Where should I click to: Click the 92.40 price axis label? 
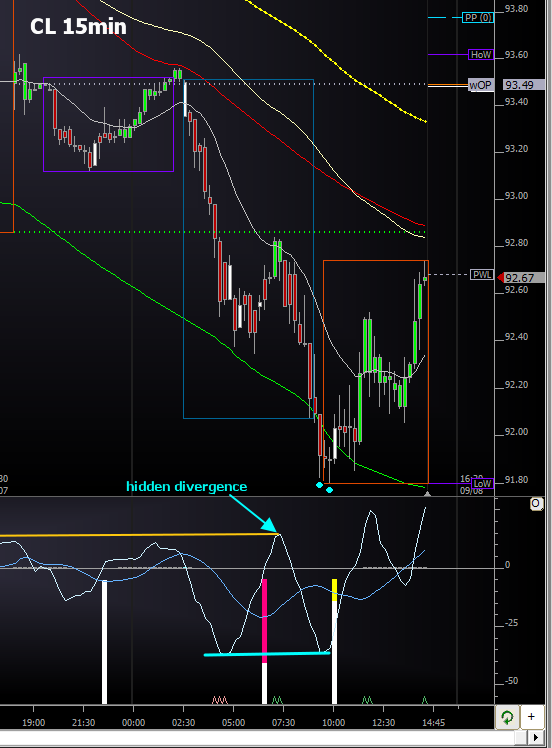click(x=517, y=337)
